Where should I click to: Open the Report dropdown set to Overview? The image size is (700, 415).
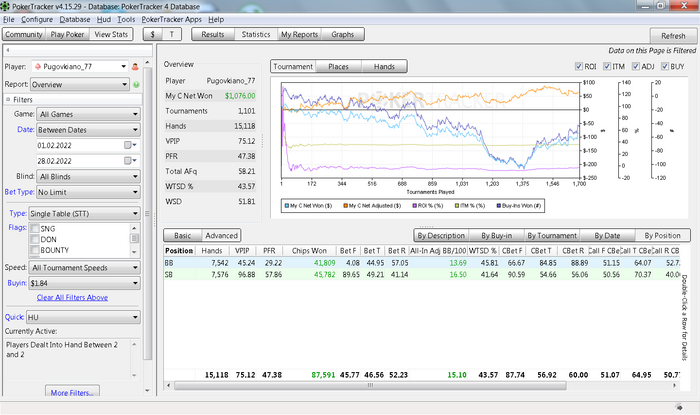pos(80,84)
